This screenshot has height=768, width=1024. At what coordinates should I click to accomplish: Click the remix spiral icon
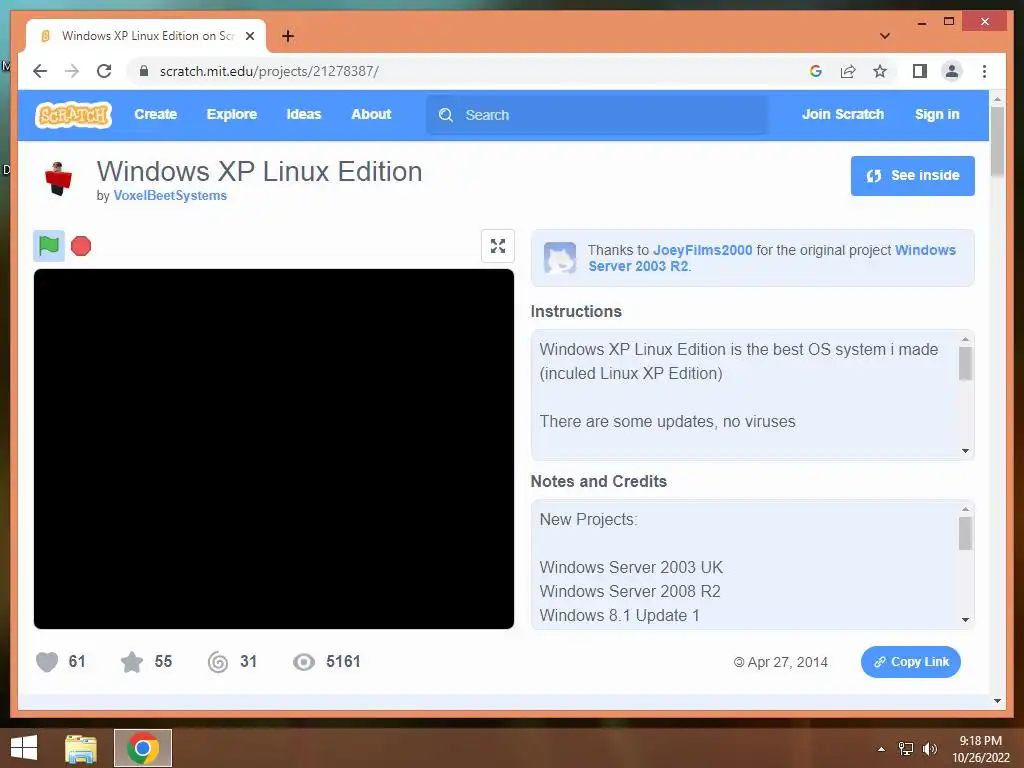(x=218, y=662)
